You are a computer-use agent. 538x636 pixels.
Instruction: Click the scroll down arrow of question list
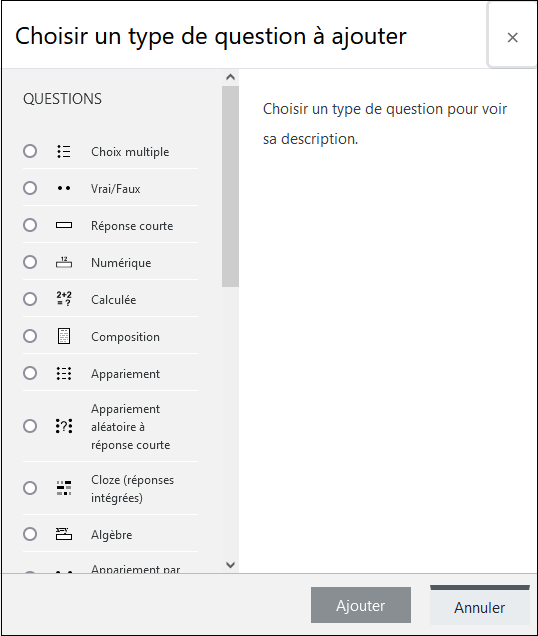click(230, 565)
